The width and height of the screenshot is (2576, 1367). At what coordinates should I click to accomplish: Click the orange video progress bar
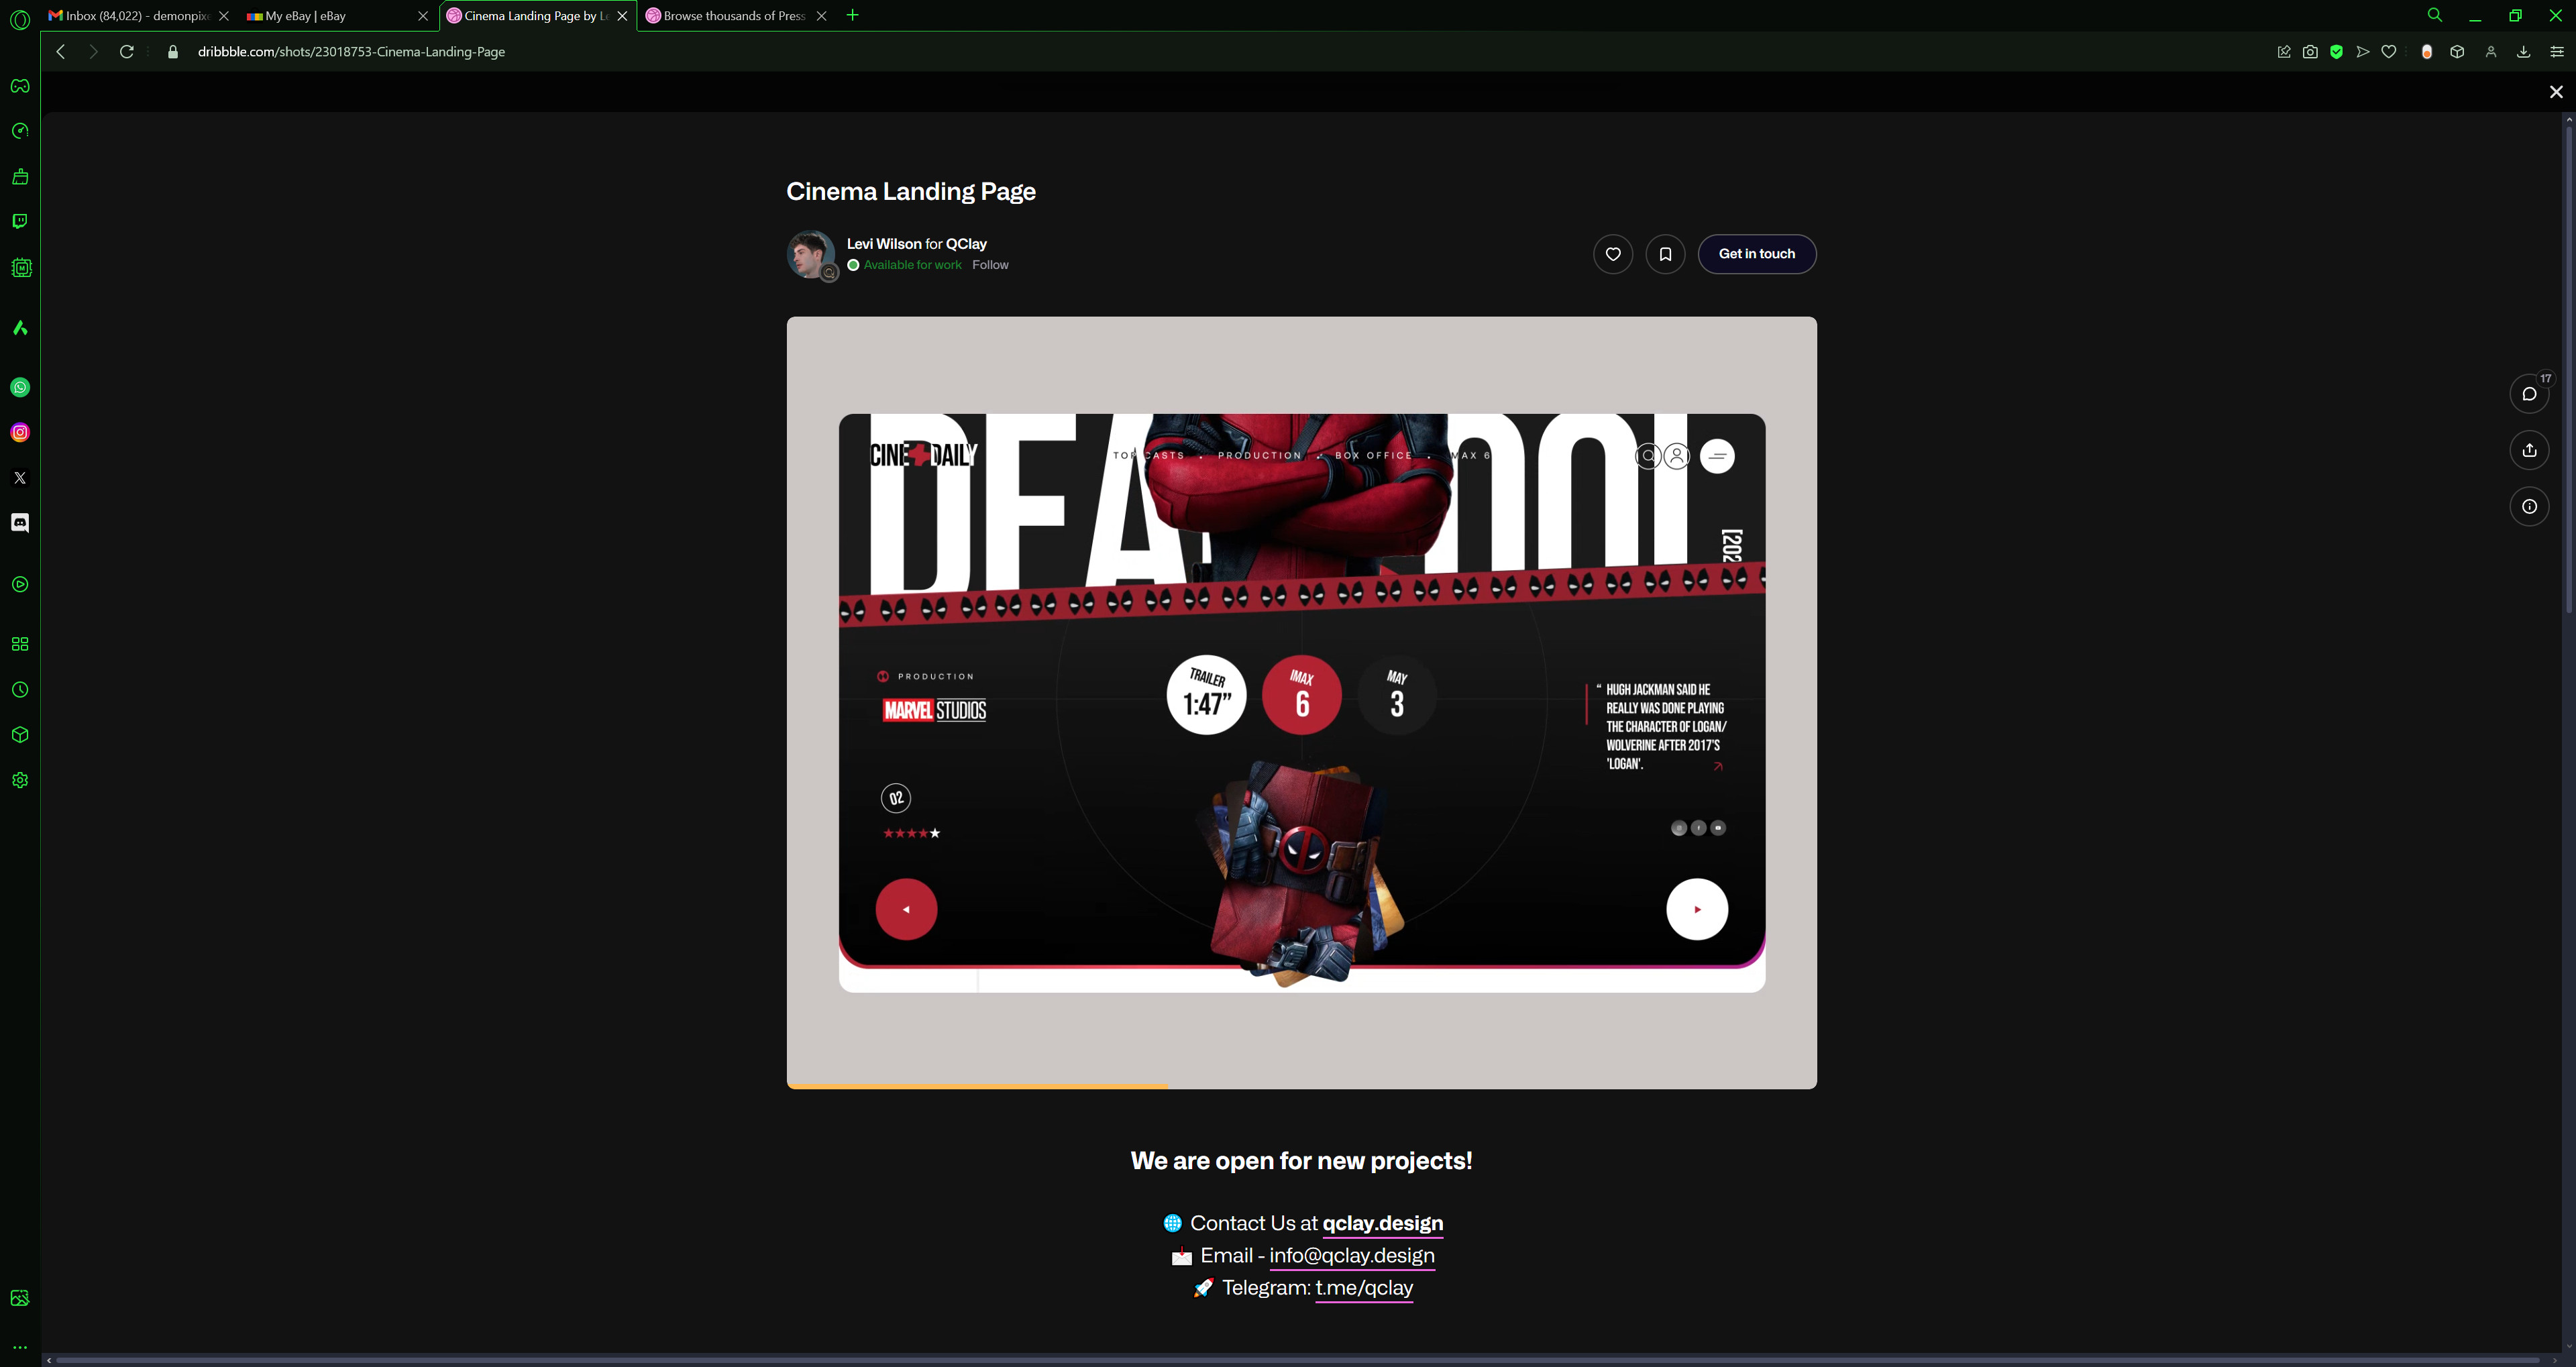click(977, 1086)
